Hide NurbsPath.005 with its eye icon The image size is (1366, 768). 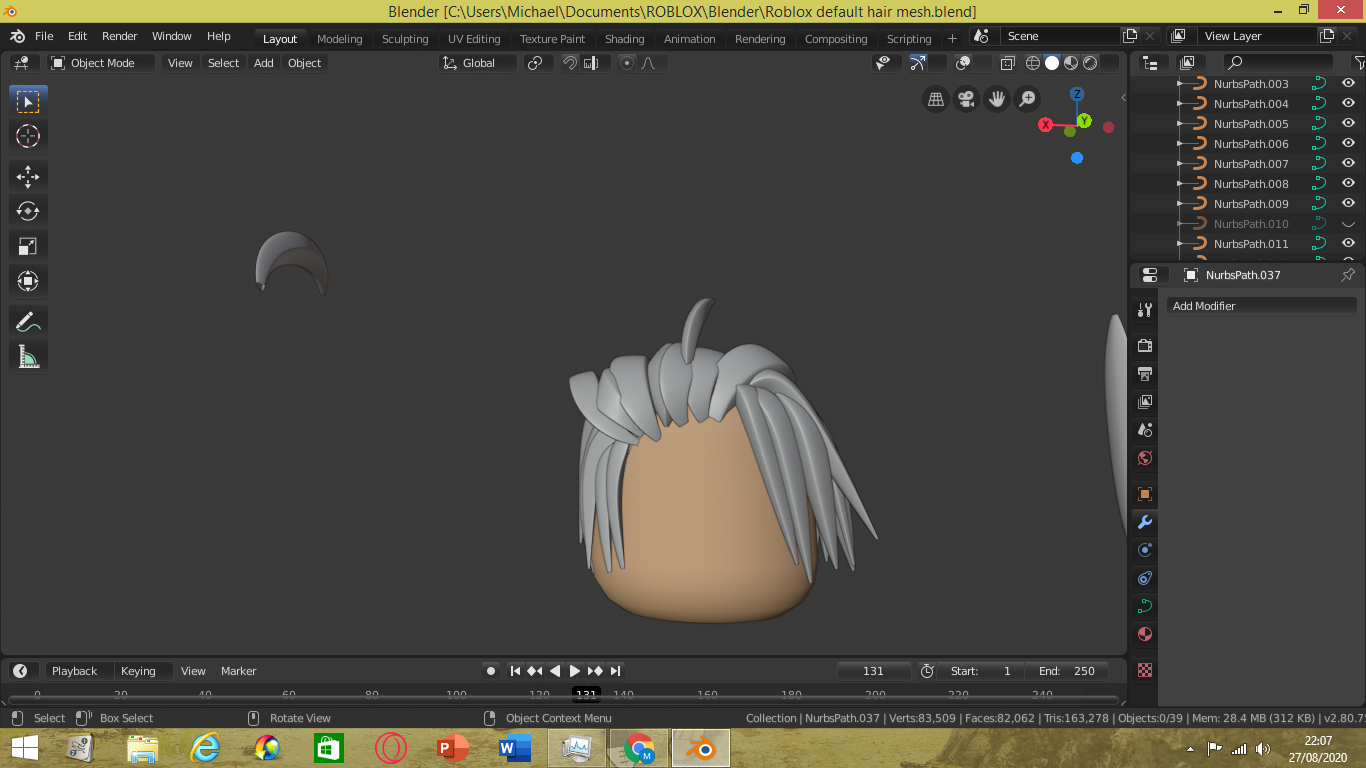[1348, 124]
